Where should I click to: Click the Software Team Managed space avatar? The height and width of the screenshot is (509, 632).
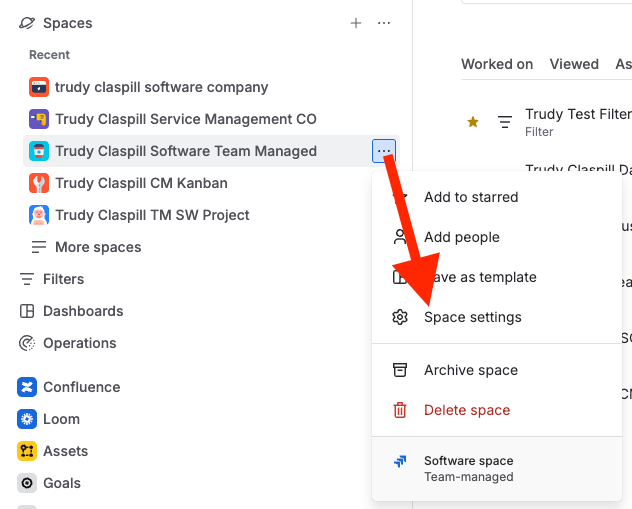[x=39, y=151]
